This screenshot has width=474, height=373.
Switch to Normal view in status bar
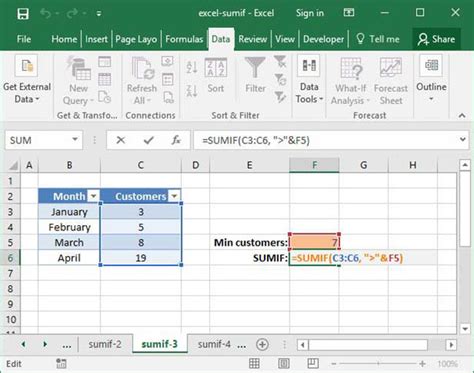click(x=254, y=363)
